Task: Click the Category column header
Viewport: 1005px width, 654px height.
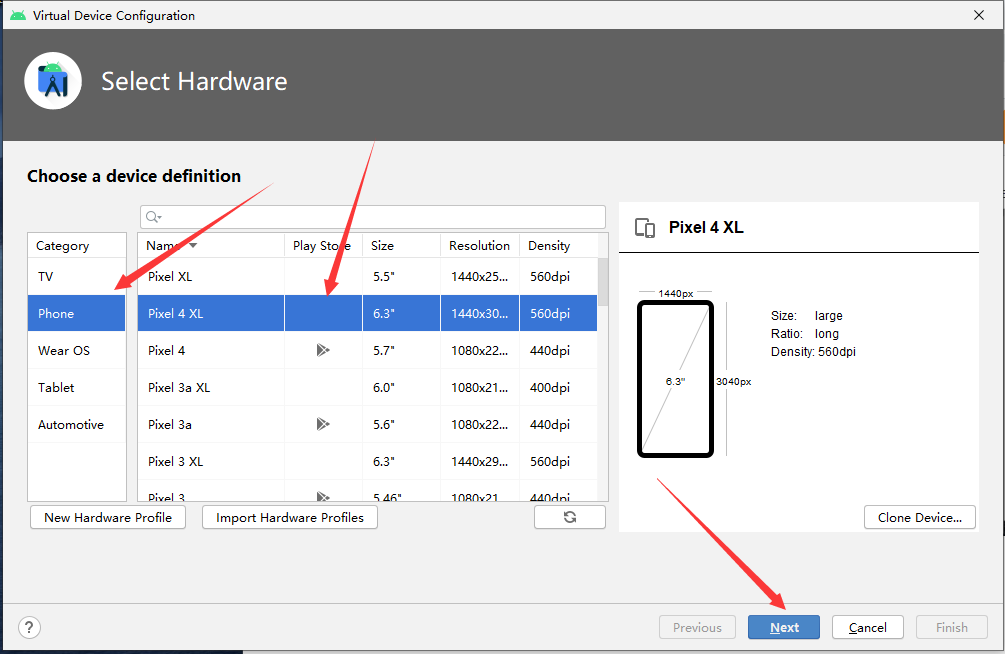Action: coord(76,246)
